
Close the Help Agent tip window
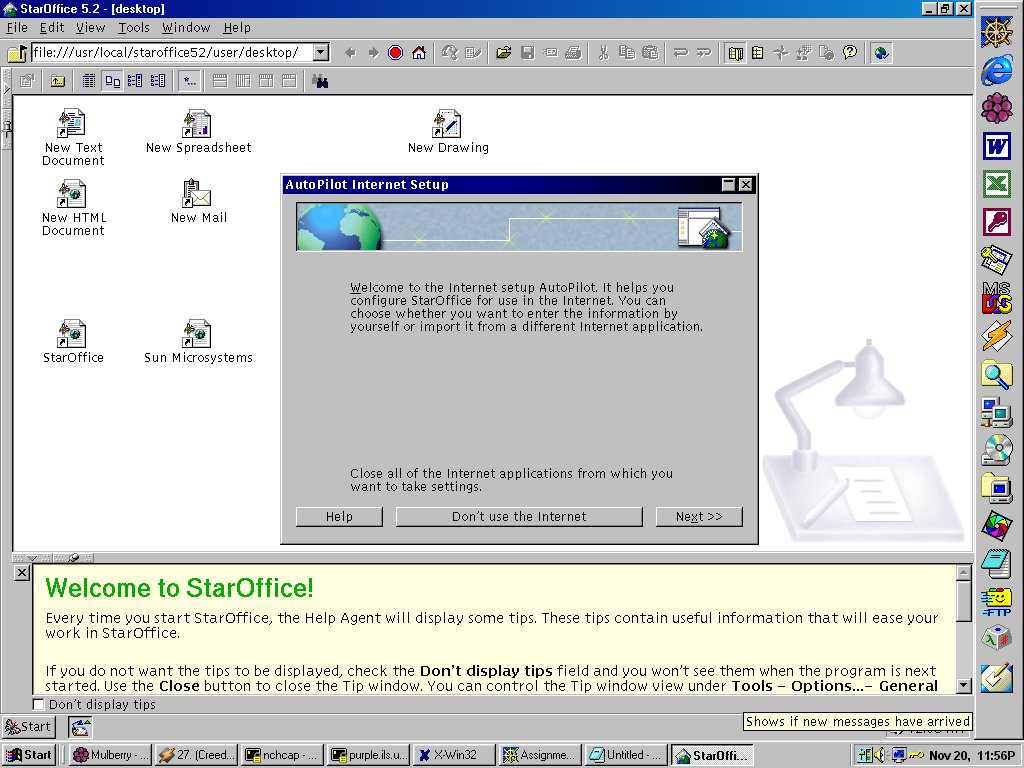22,573
